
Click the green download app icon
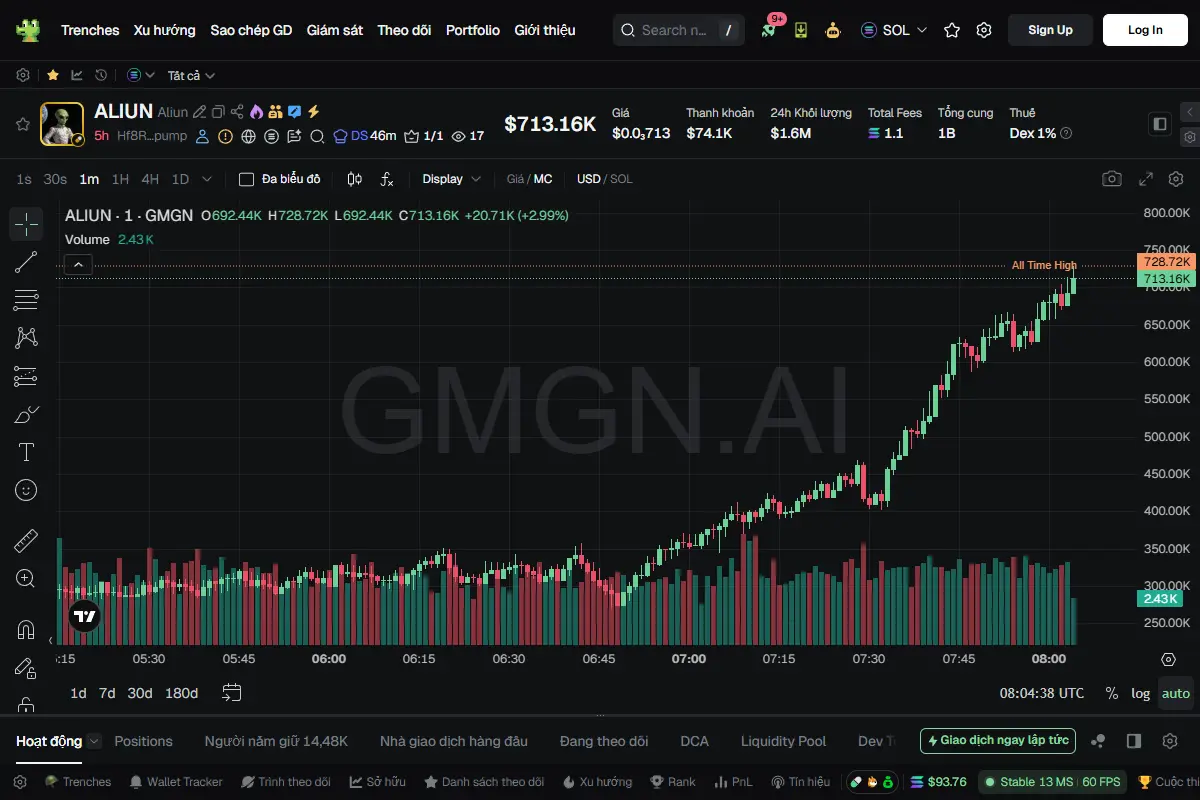801,30
